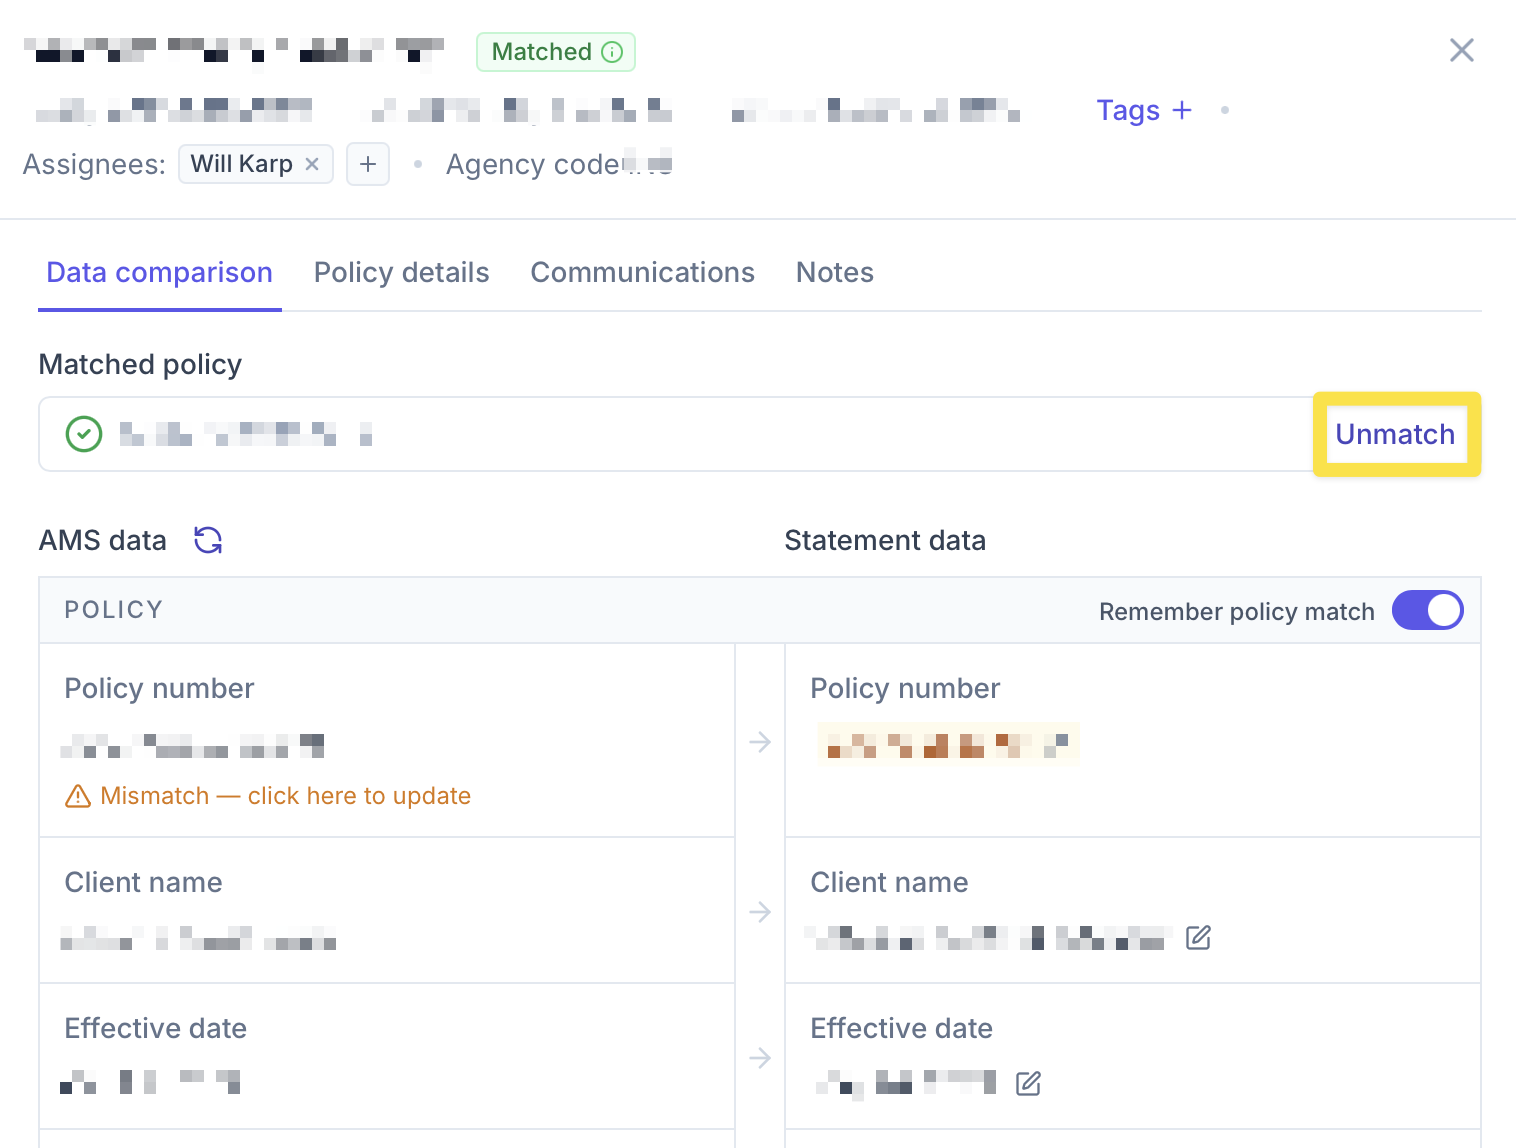Screen dimensions: 1516x1148
Task: Add an assignee with the plus button
Action: pos(368,164)
